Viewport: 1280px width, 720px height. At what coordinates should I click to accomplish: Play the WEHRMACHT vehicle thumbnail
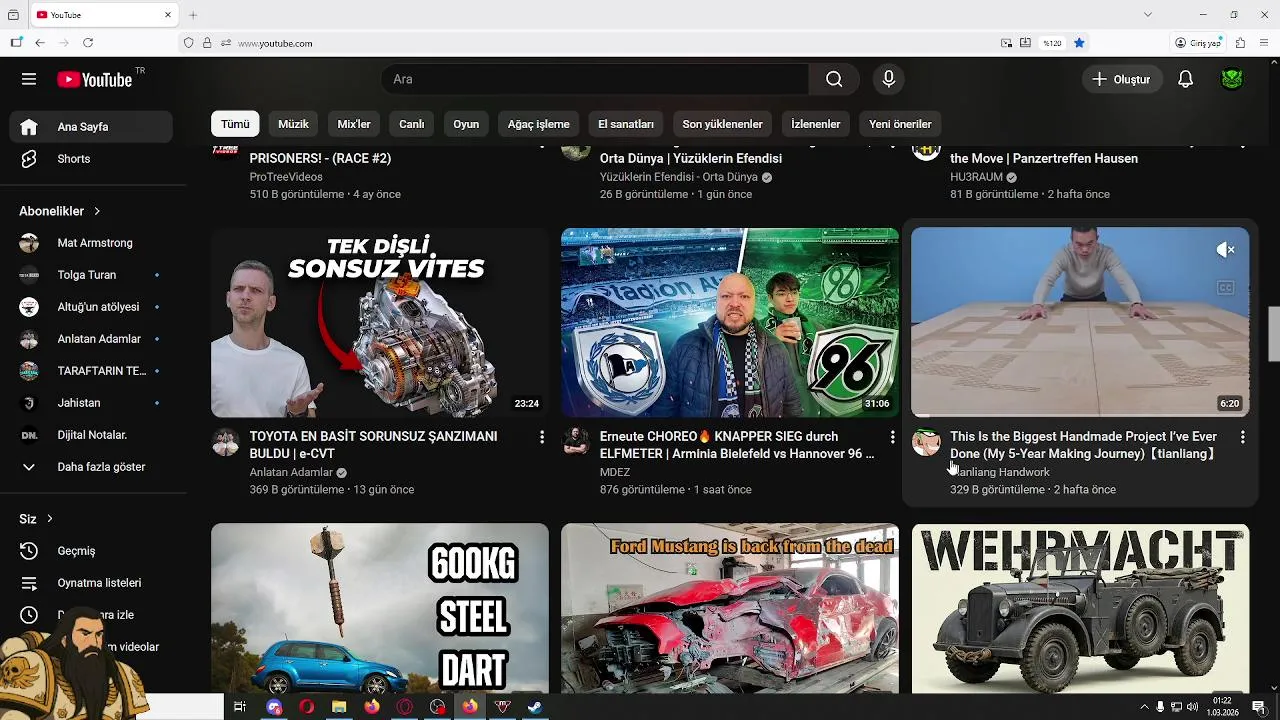(x=1080, y=608)
